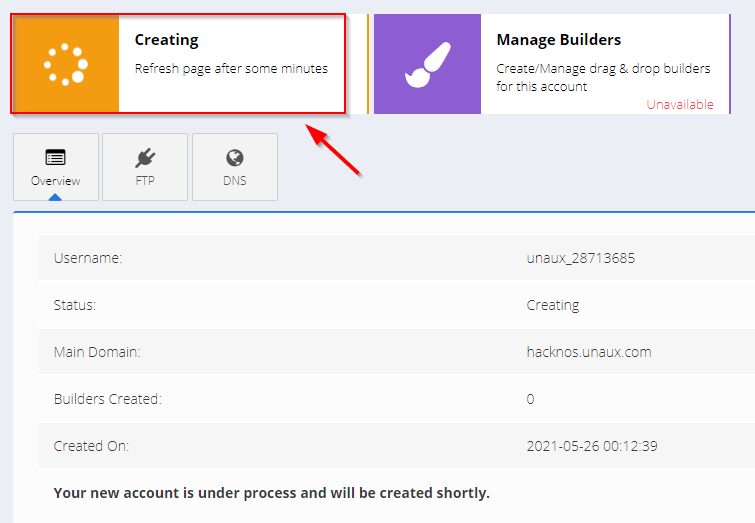Click the Main Domain: label
The image size is (755, 523).
[97, 352]
